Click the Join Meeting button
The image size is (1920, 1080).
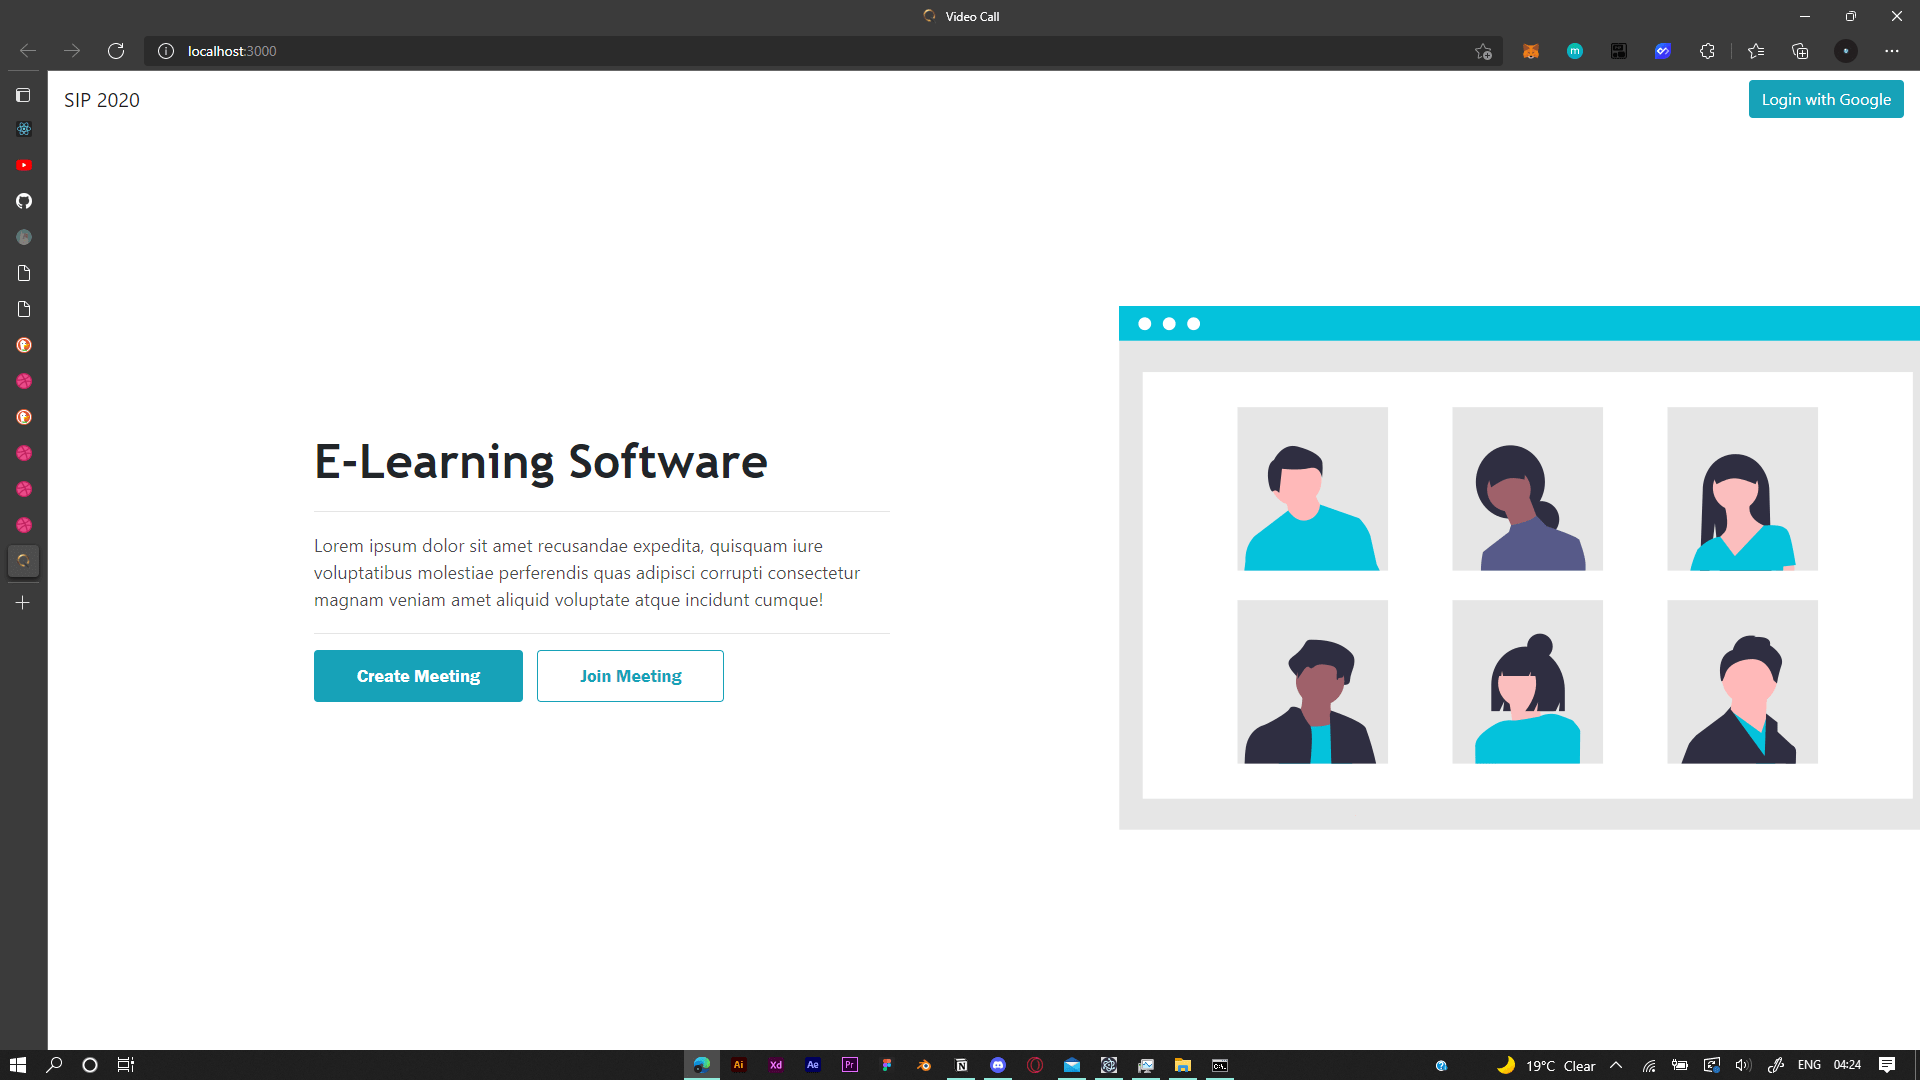pyautogui.click(x=630, y=676)
